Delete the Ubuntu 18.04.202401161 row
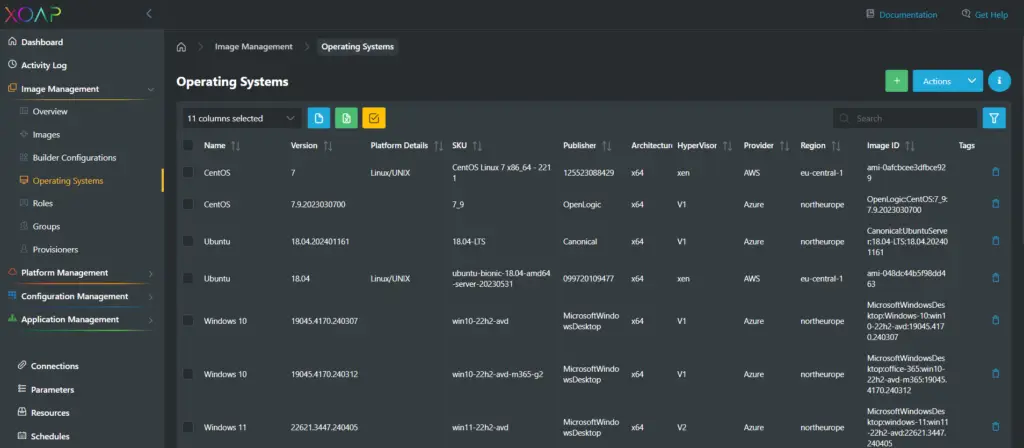This screenshot has width=1024, height=448. click(x=995, y=241)
